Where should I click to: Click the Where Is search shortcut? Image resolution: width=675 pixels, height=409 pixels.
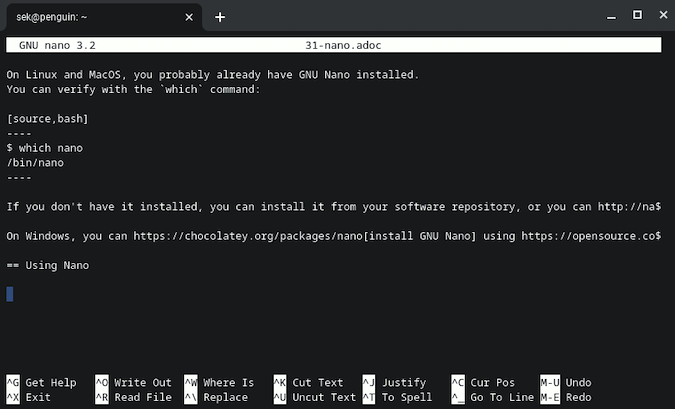pos(228,382)
